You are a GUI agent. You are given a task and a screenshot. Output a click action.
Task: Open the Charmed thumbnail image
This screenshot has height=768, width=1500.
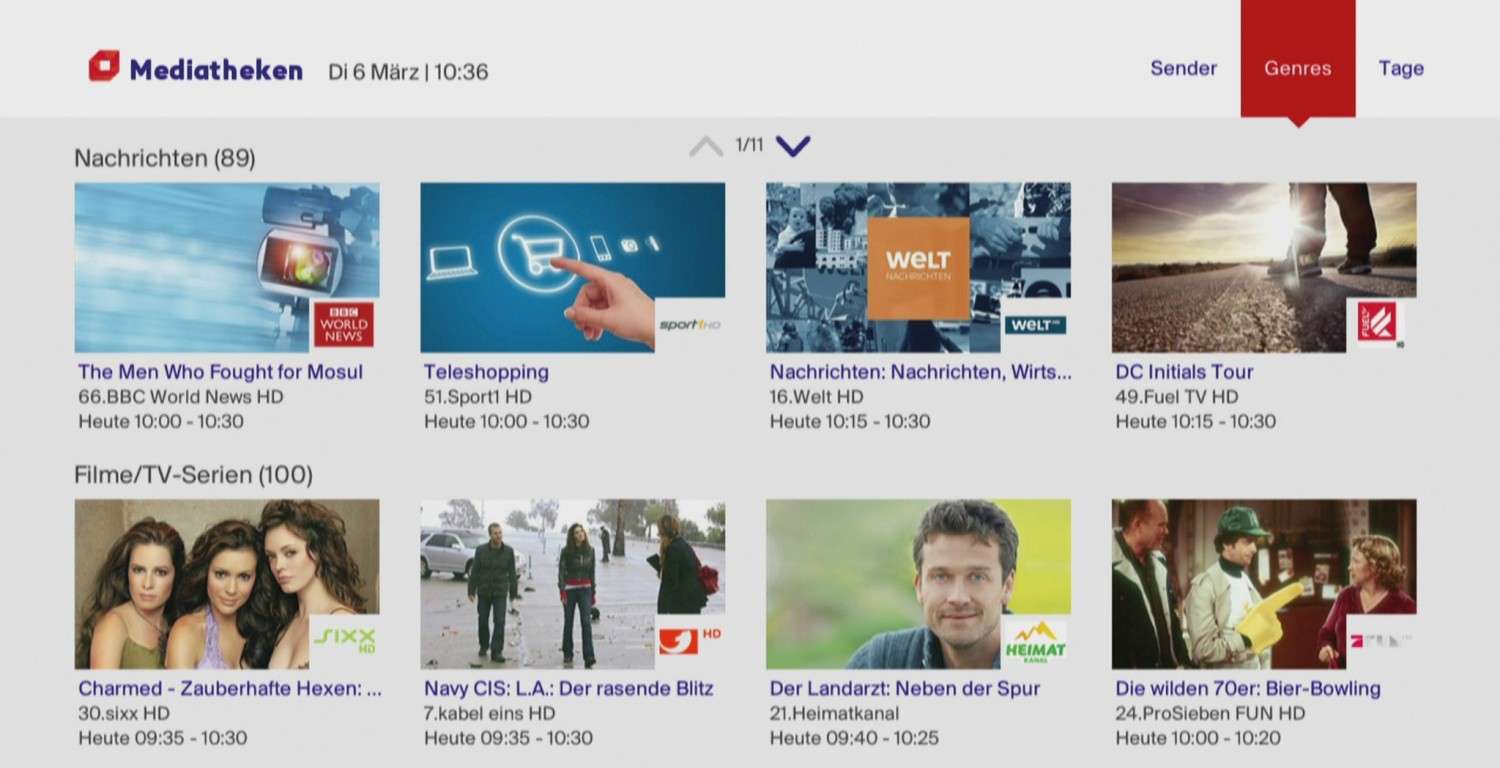tap(227, 584)
